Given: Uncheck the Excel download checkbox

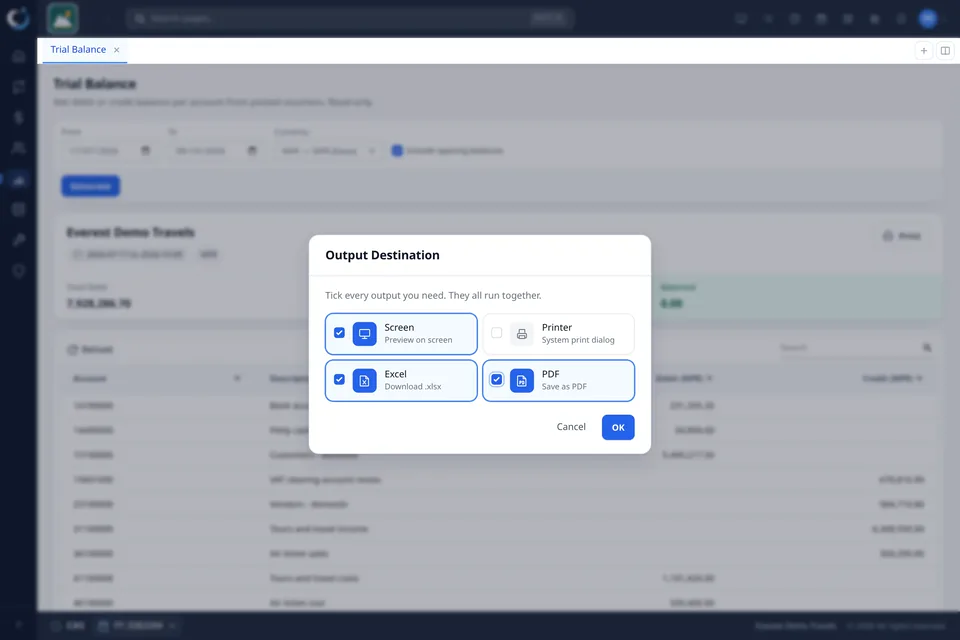Looking at the screenshot, I should click(339, 379).
